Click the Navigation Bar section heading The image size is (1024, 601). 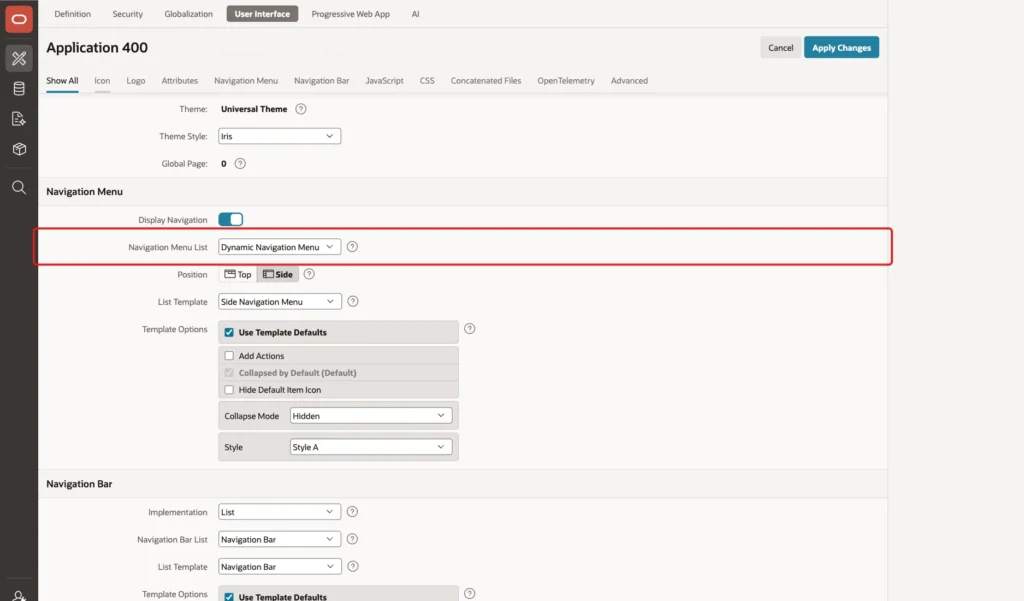point(79,484)
